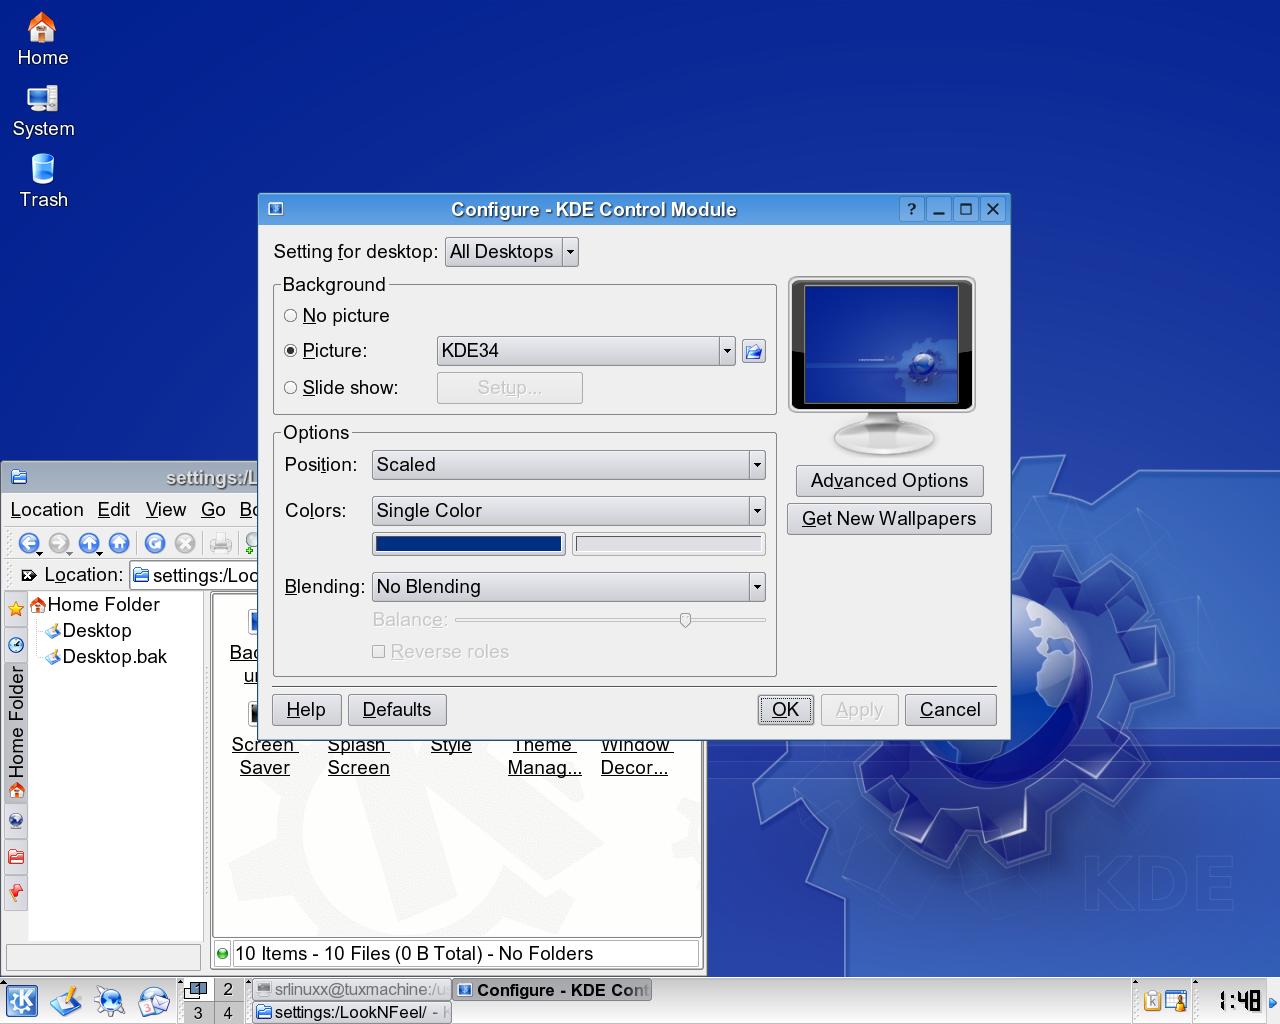Click the monitor wallpaper preview
The width and height of the screenshot is (1280, 1024).
[x=882, y=345]
